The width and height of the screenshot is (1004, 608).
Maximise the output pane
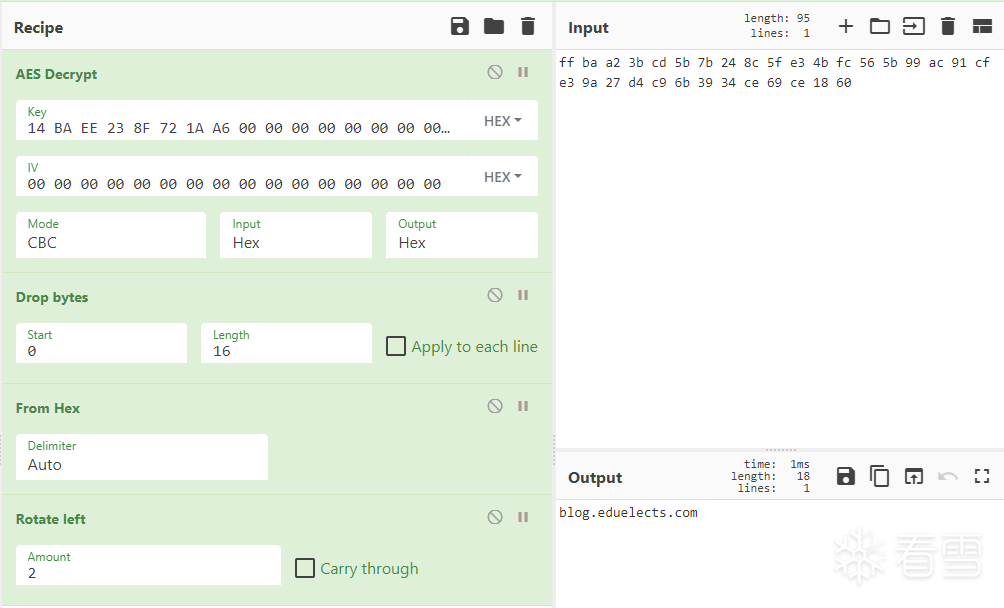click(x=982, y=477)
